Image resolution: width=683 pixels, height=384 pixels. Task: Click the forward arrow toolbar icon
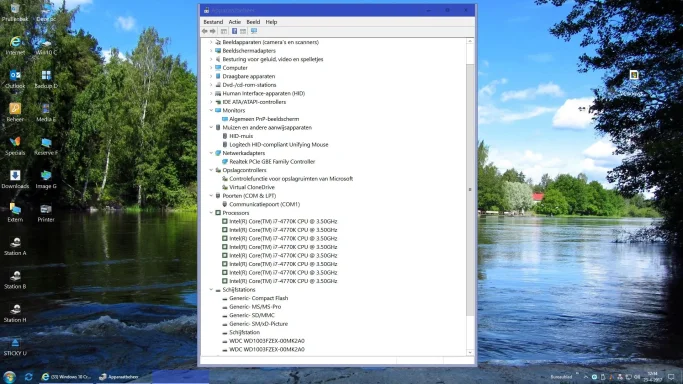(x=213, y=31)
